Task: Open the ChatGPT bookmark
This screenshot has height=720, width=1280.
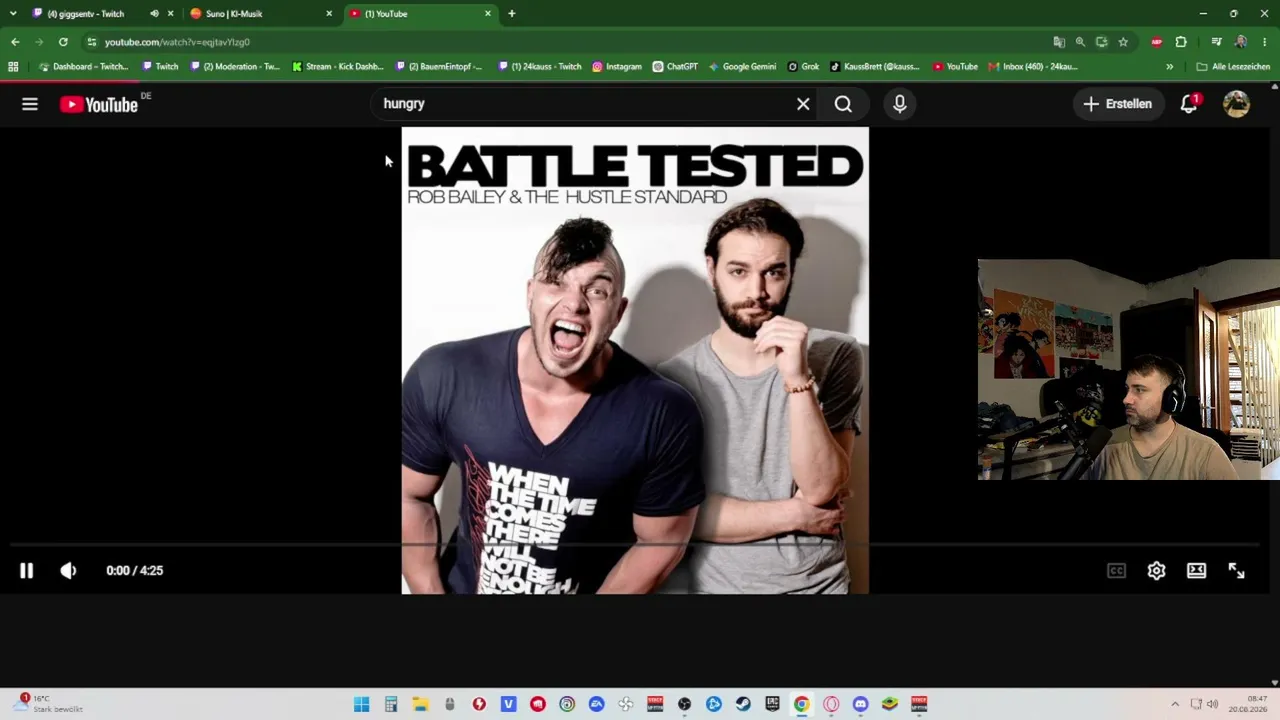Action: click(x=675, y=67)
